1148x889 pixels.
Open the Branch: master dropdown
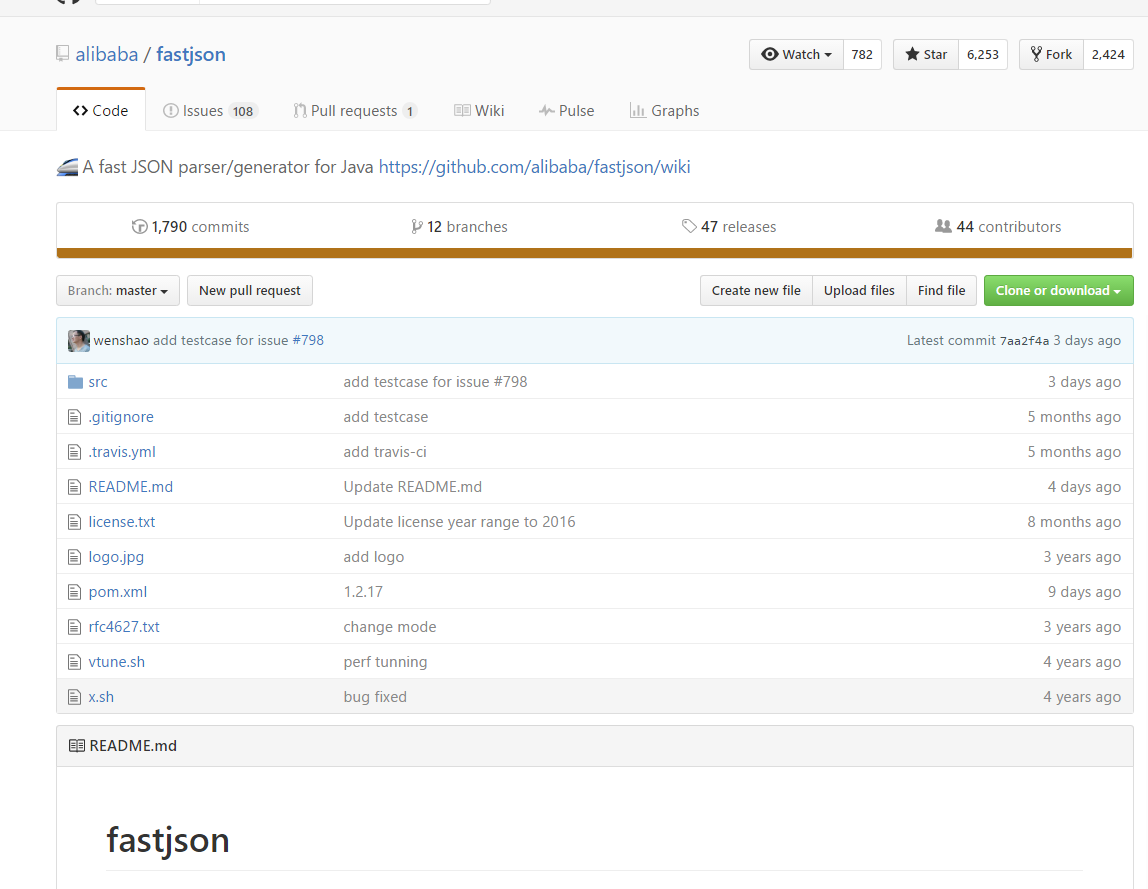[x=118, y=291]
